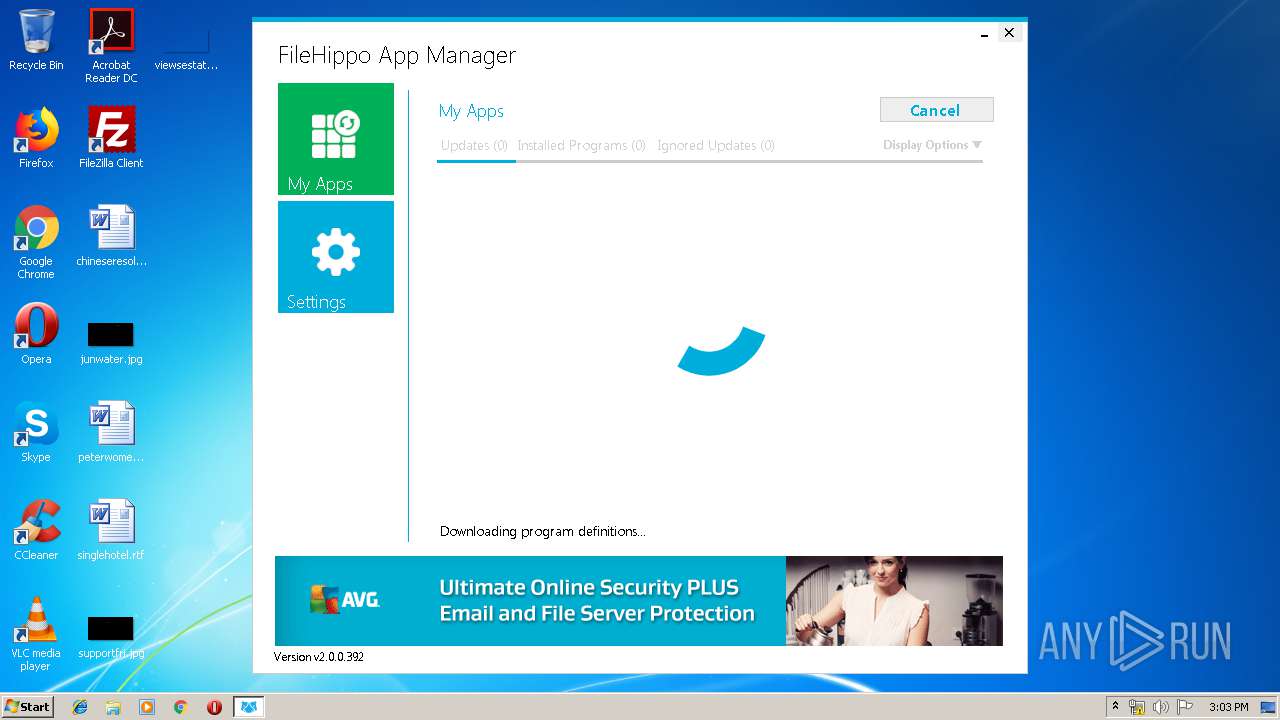Screen dimensions: 1280x720
Task: Click the 3:03 PM clock
Action: pos(1228,707)
